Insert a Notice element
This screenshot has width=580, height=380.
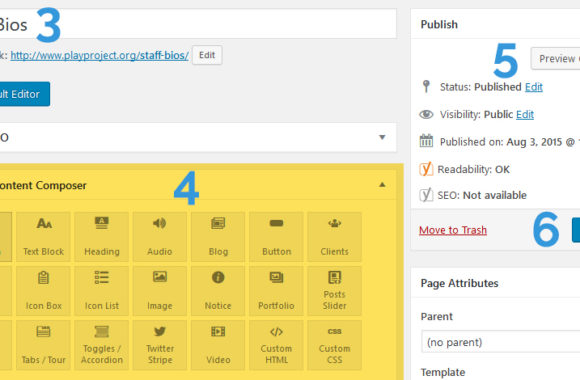pyautogui.click(x=218, y=291)
